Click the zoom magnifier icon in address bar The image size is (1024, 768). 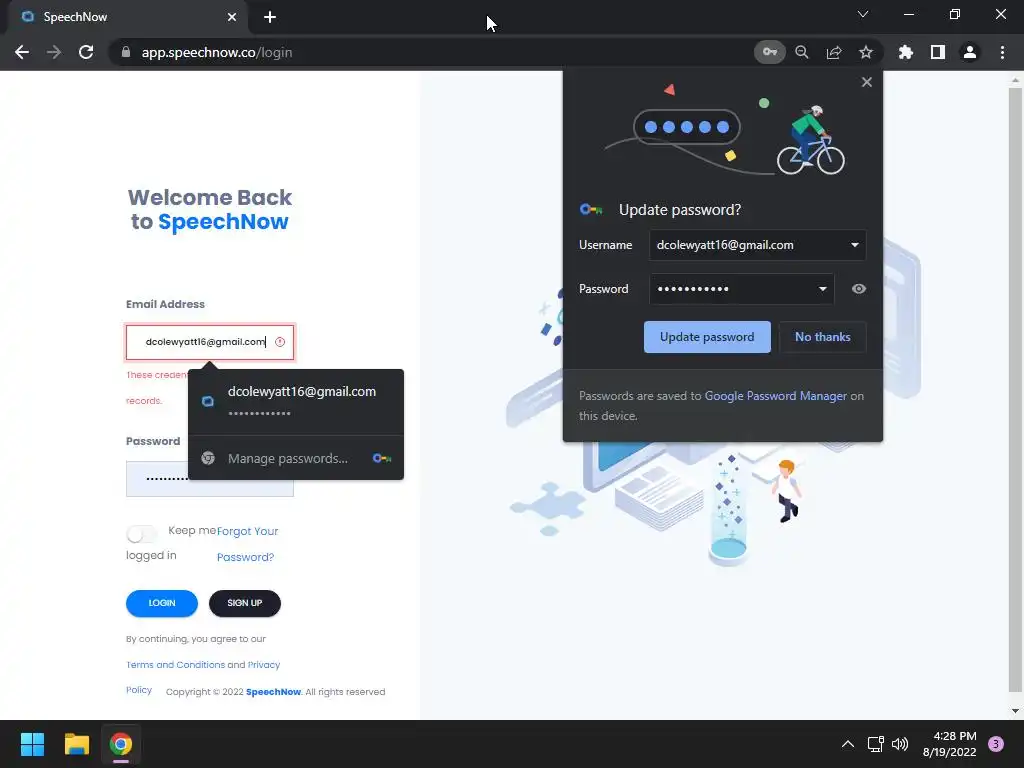(x=802, y=52)
